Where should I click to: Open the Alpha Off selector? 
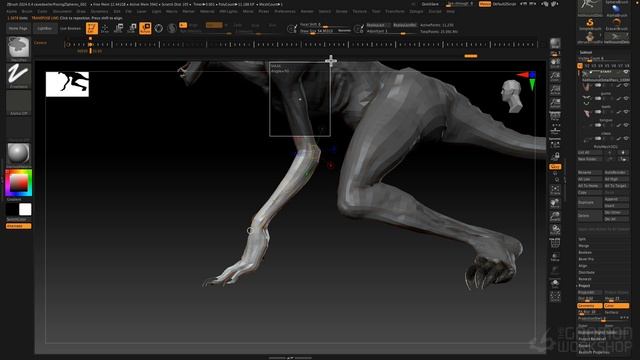click(x=19, y=103)
